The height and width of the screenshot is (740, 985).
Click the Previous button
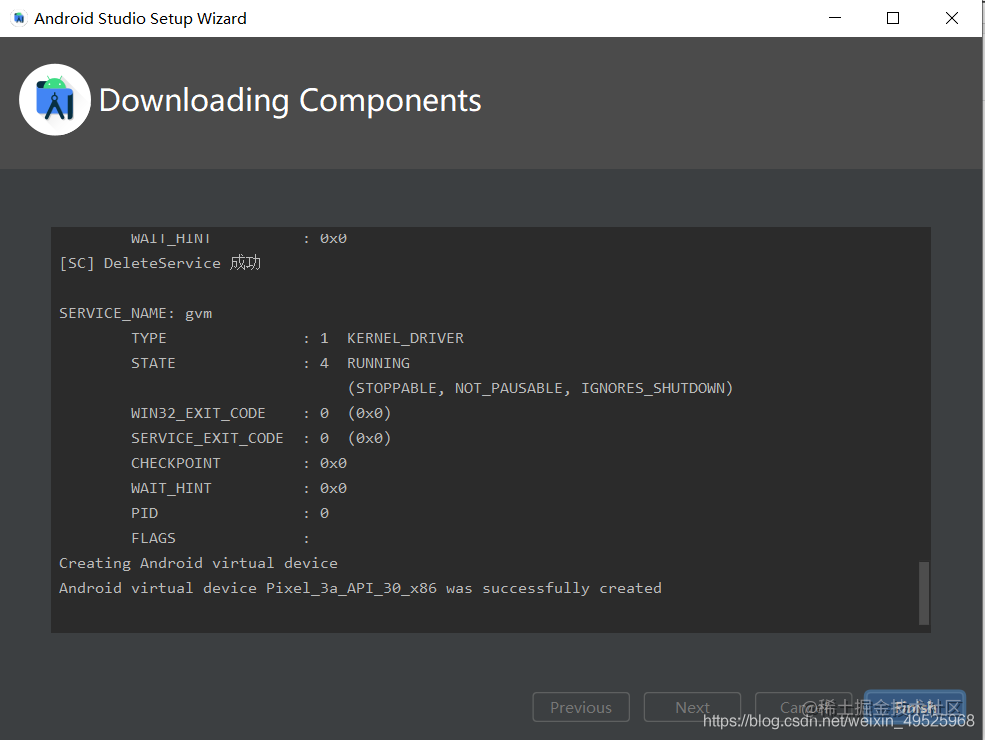[580, 707]
